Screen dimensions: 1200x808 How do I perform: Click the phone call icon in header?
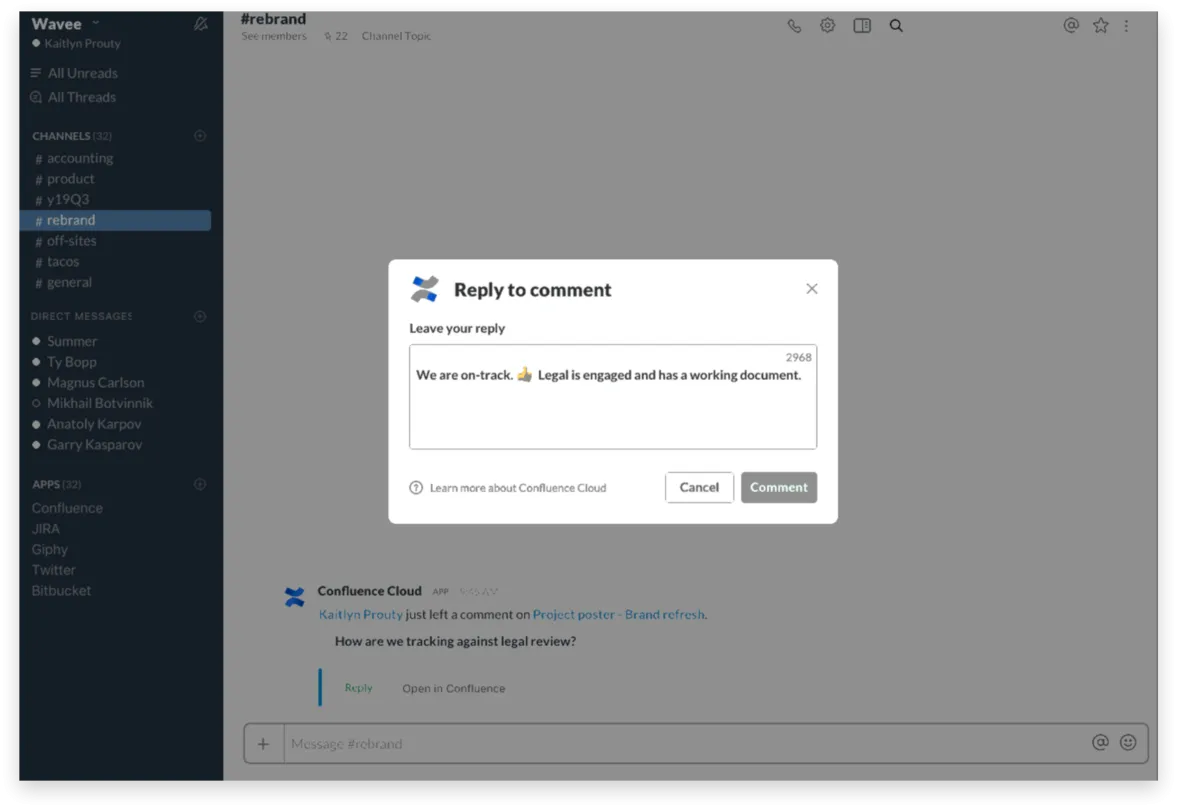794,26
